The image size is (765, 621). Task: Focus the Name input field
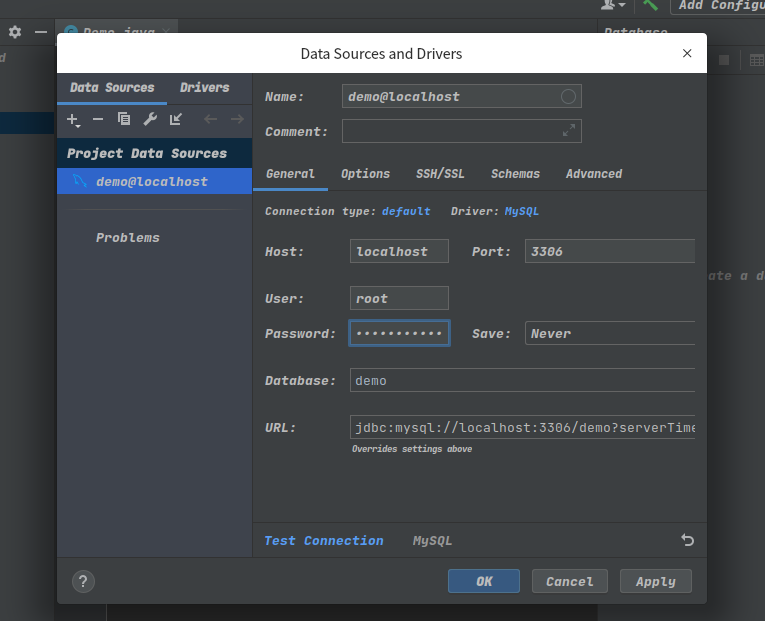[462, 96]
